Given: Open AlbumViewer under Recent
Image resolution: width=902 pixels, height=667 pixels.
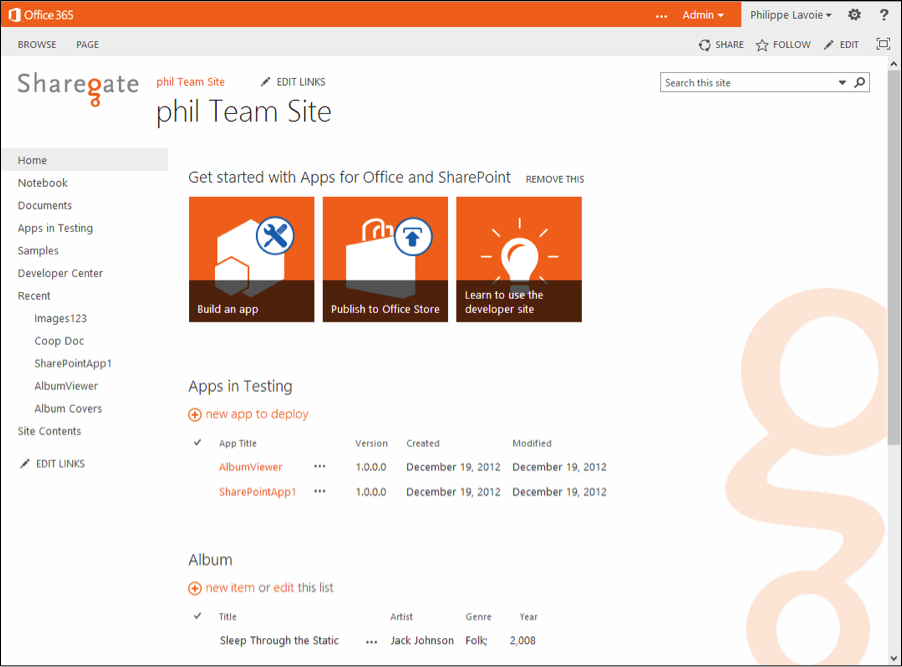Looking at the screenshot, I should 66,386.
